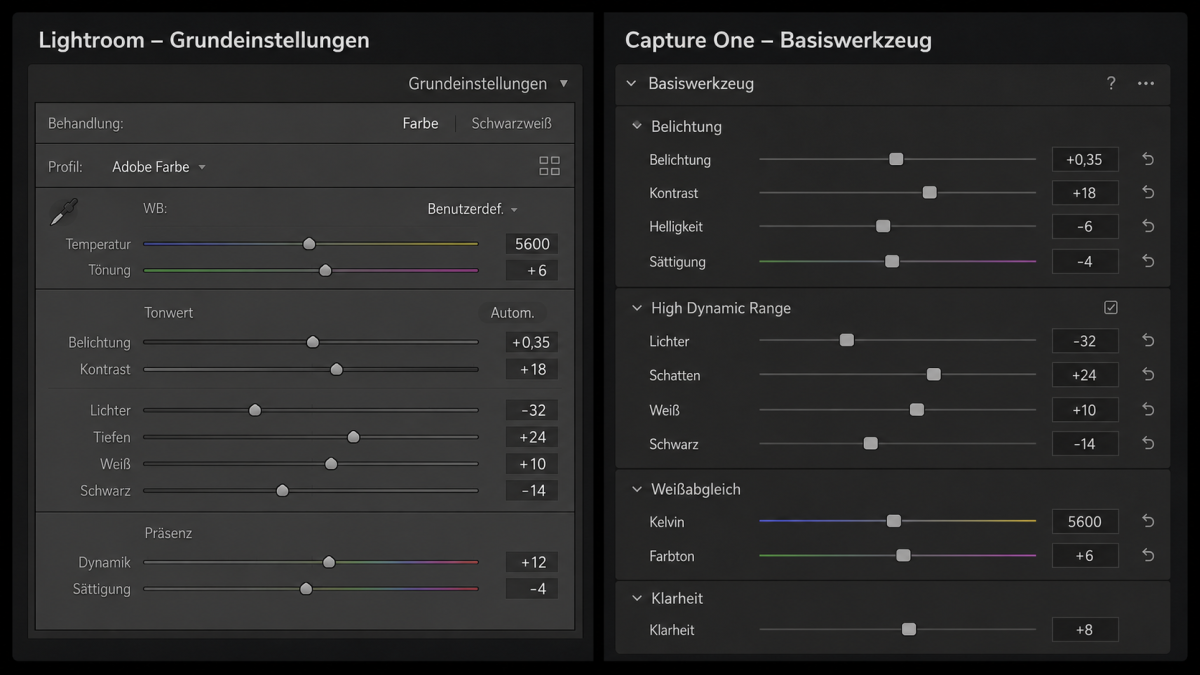Click the Helligkeit slider handle
Screen dimensions: 1200x675
883,227
